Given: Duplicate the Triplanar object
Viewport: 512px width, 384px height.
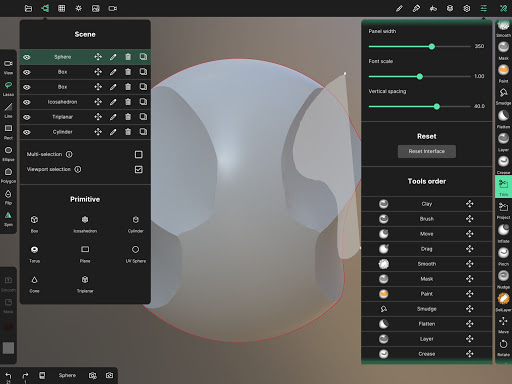Looking at the screenshot, I should coord(143,117).
